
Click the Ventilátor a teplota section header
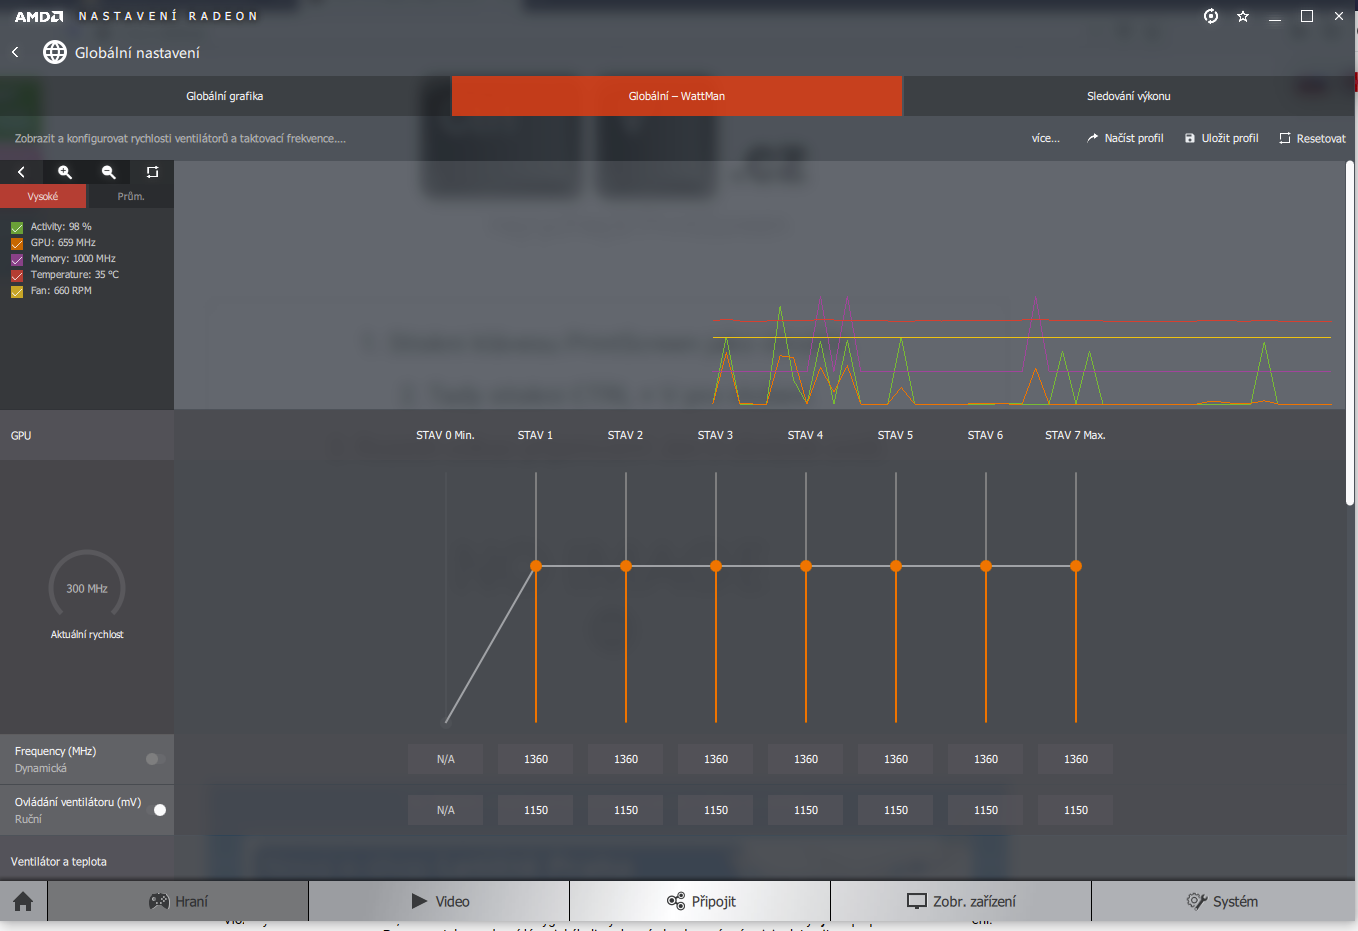click(59, 861)
